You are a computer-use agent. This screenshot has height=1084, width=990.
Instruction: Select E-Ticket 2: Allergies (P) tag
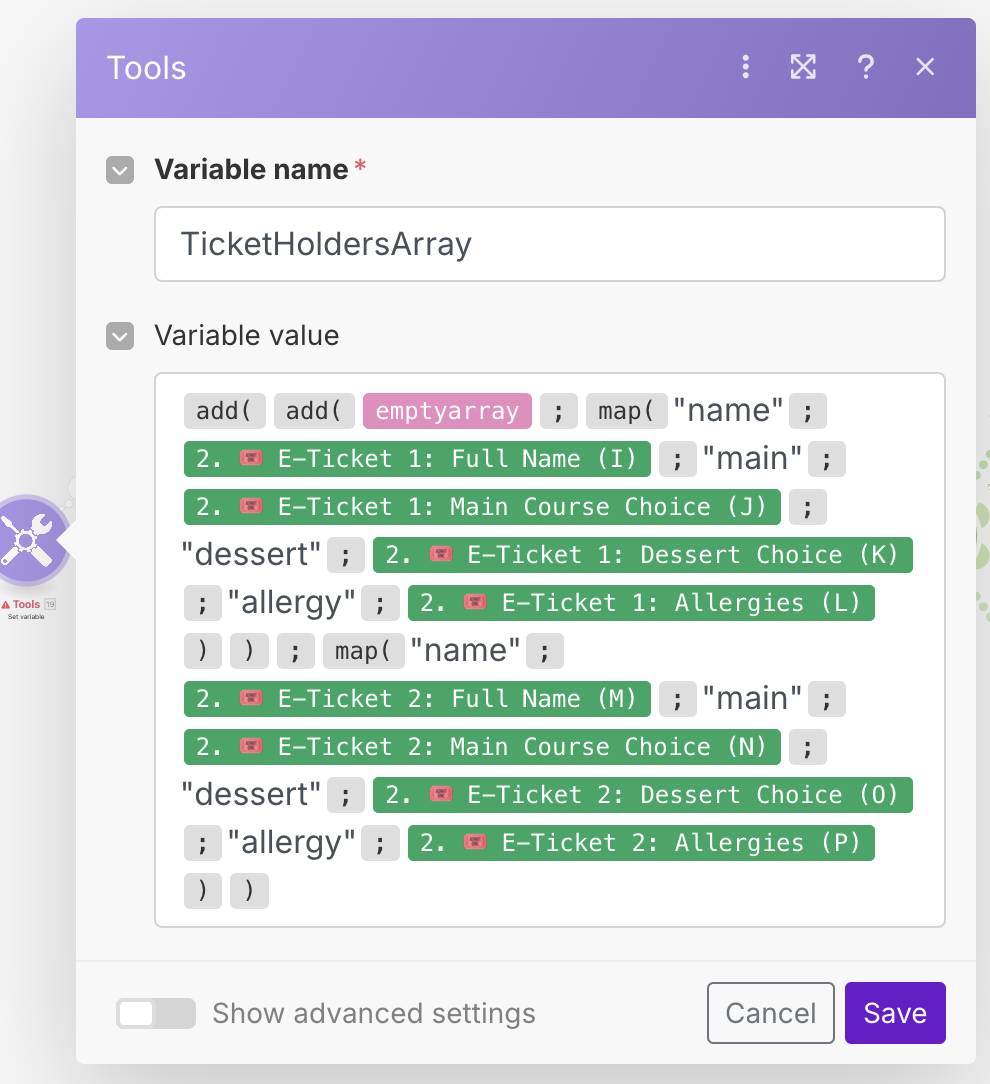(641, 843)
